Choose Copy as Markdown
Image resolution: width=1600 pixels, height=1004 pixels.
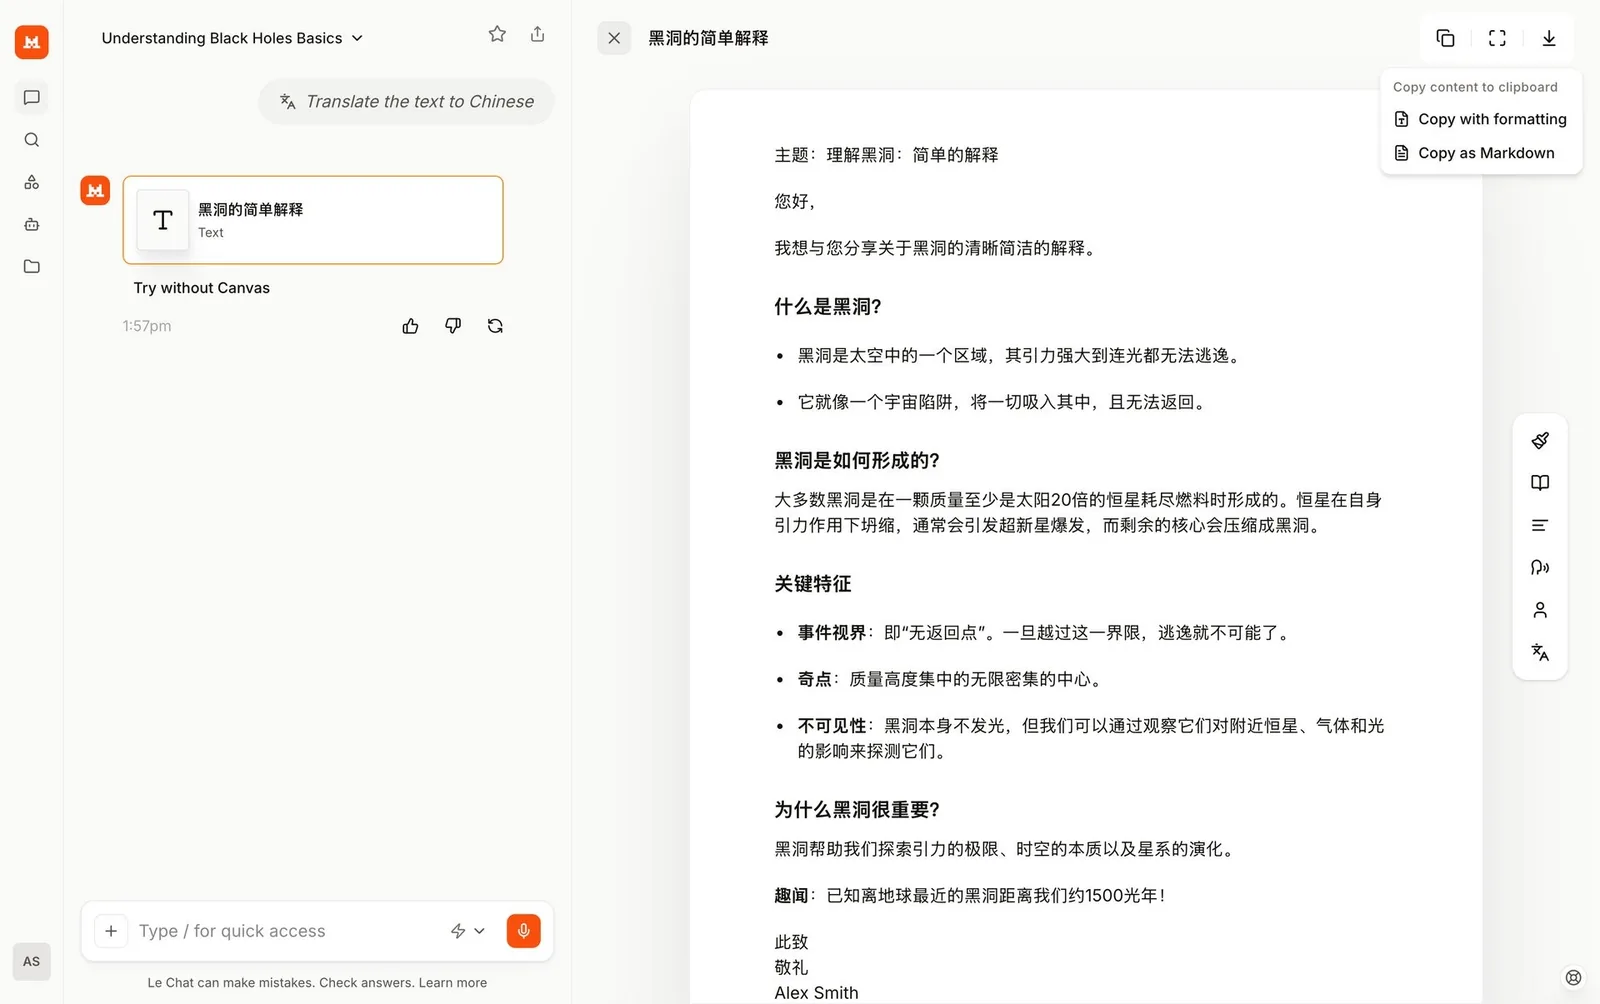1481,153
